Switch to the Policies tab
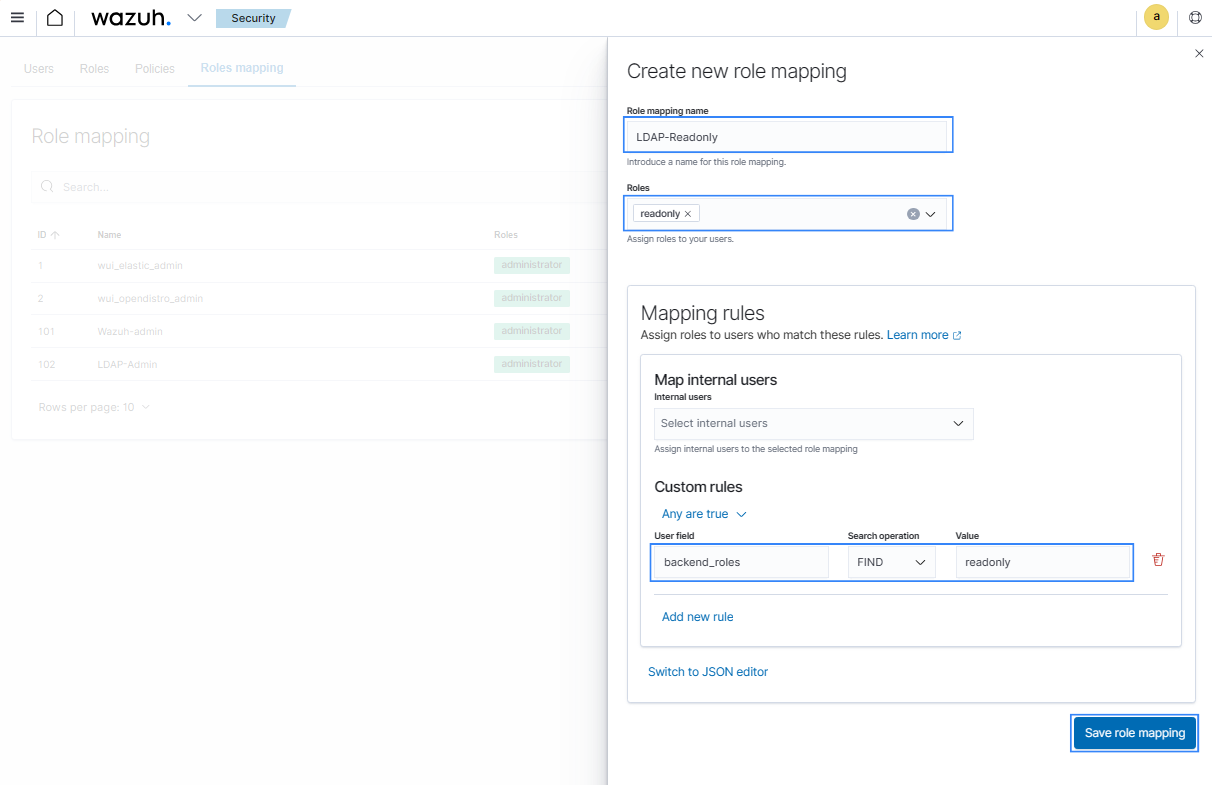Screen dimensions: 1212x785 coord(155,69)
